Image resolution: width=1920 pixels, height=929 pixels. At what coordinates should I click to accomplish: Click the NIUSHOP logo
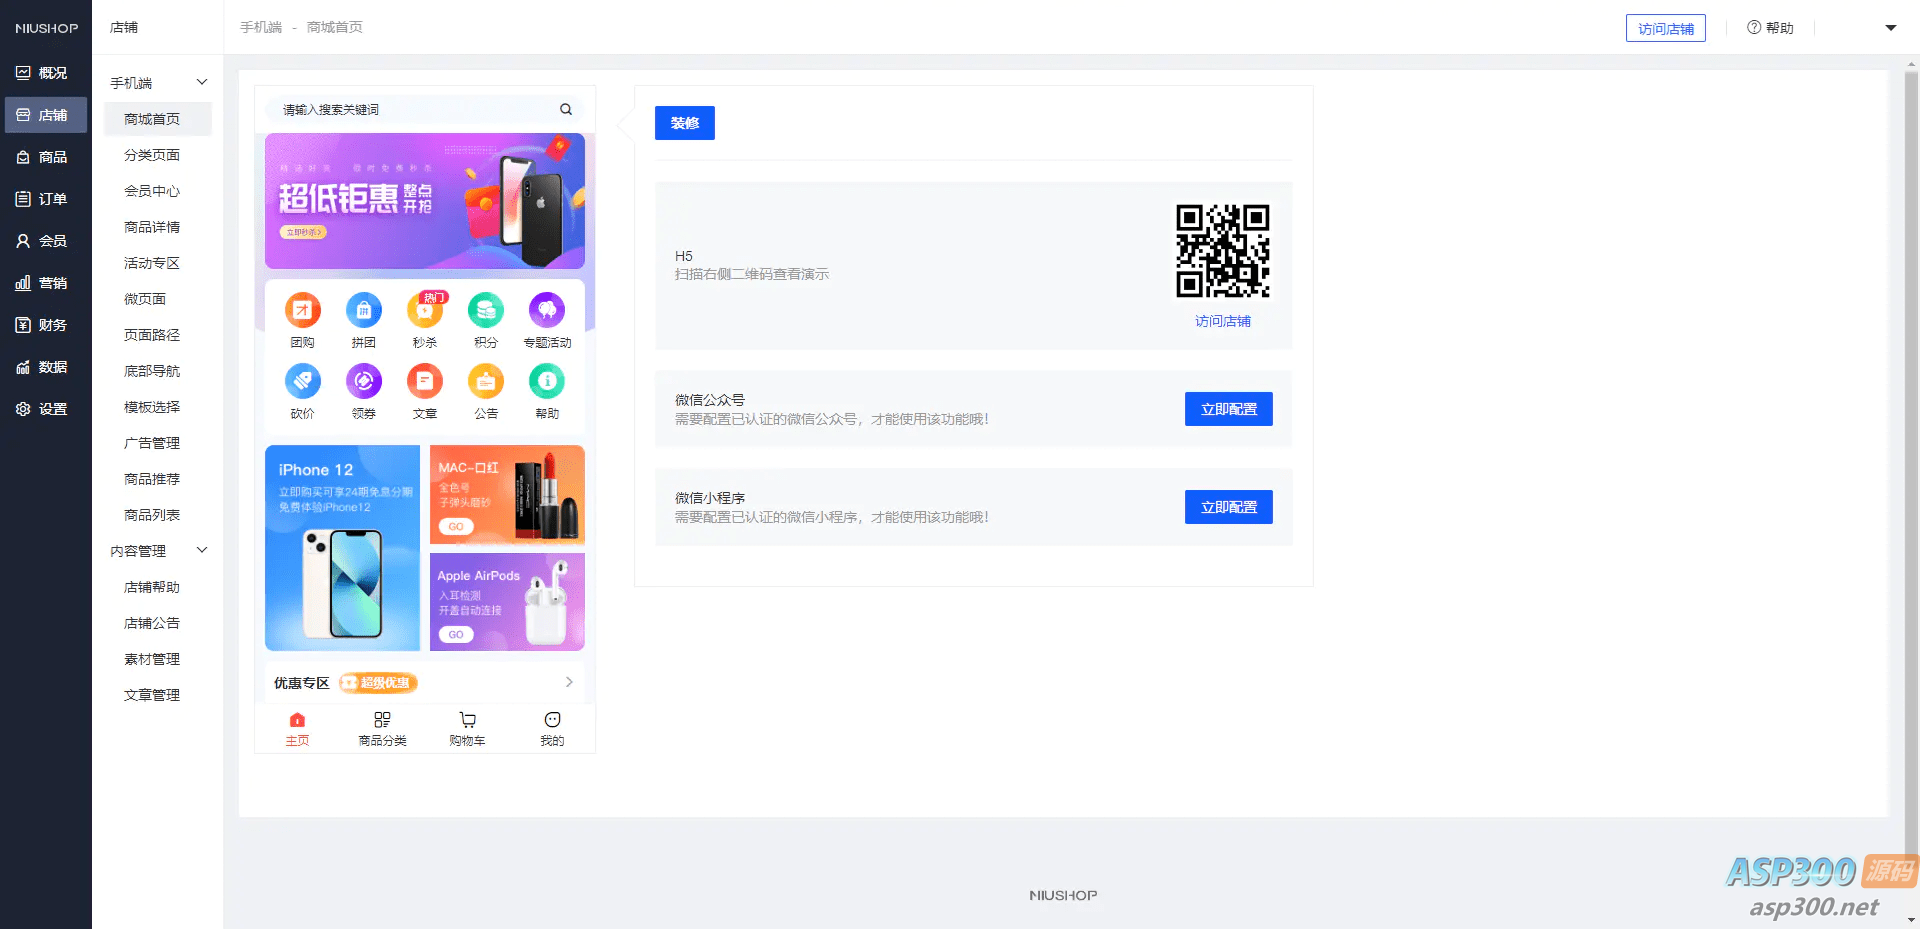click(46, 28)
